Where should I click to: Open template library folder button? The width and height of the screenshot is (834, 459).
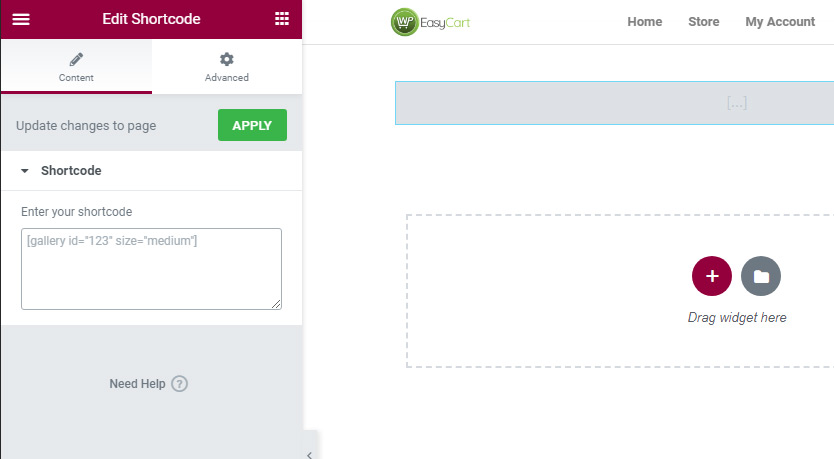coord(761,276)
